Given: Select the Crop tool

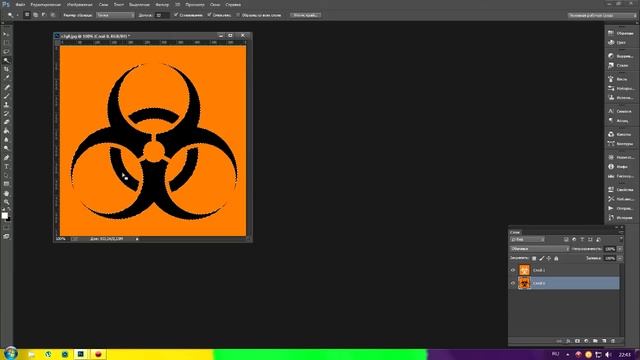Looking at the screenshot, I should 6,69.
